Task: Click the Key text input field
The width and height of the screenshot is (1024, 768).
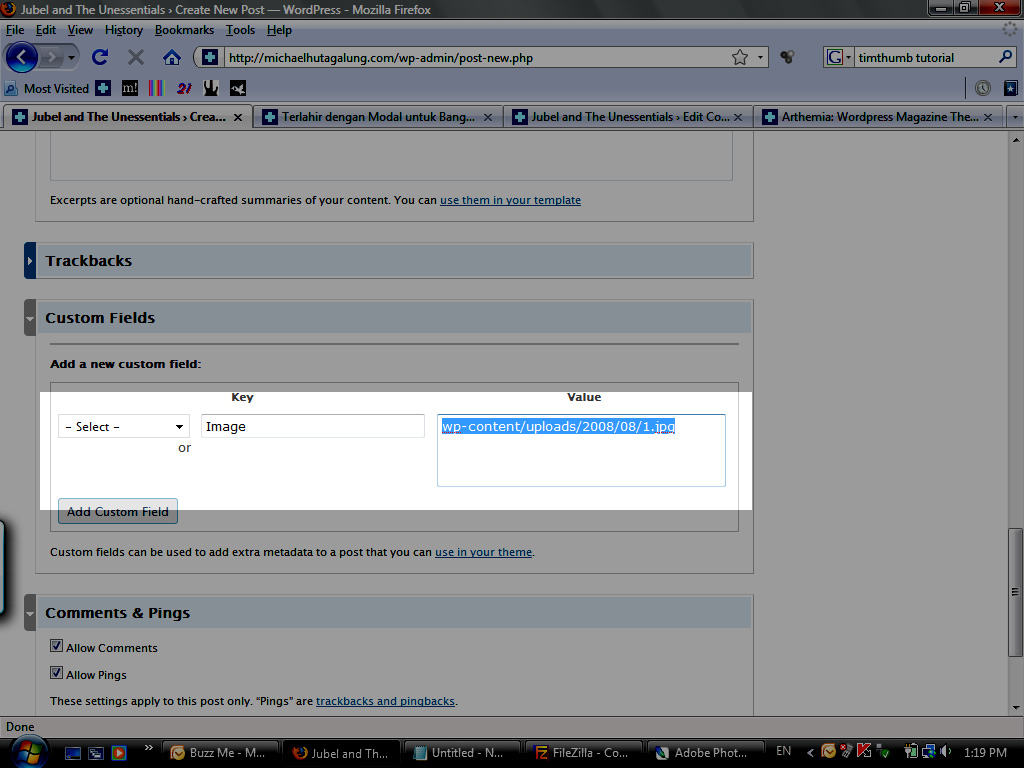Action: (x=312, y=427)
